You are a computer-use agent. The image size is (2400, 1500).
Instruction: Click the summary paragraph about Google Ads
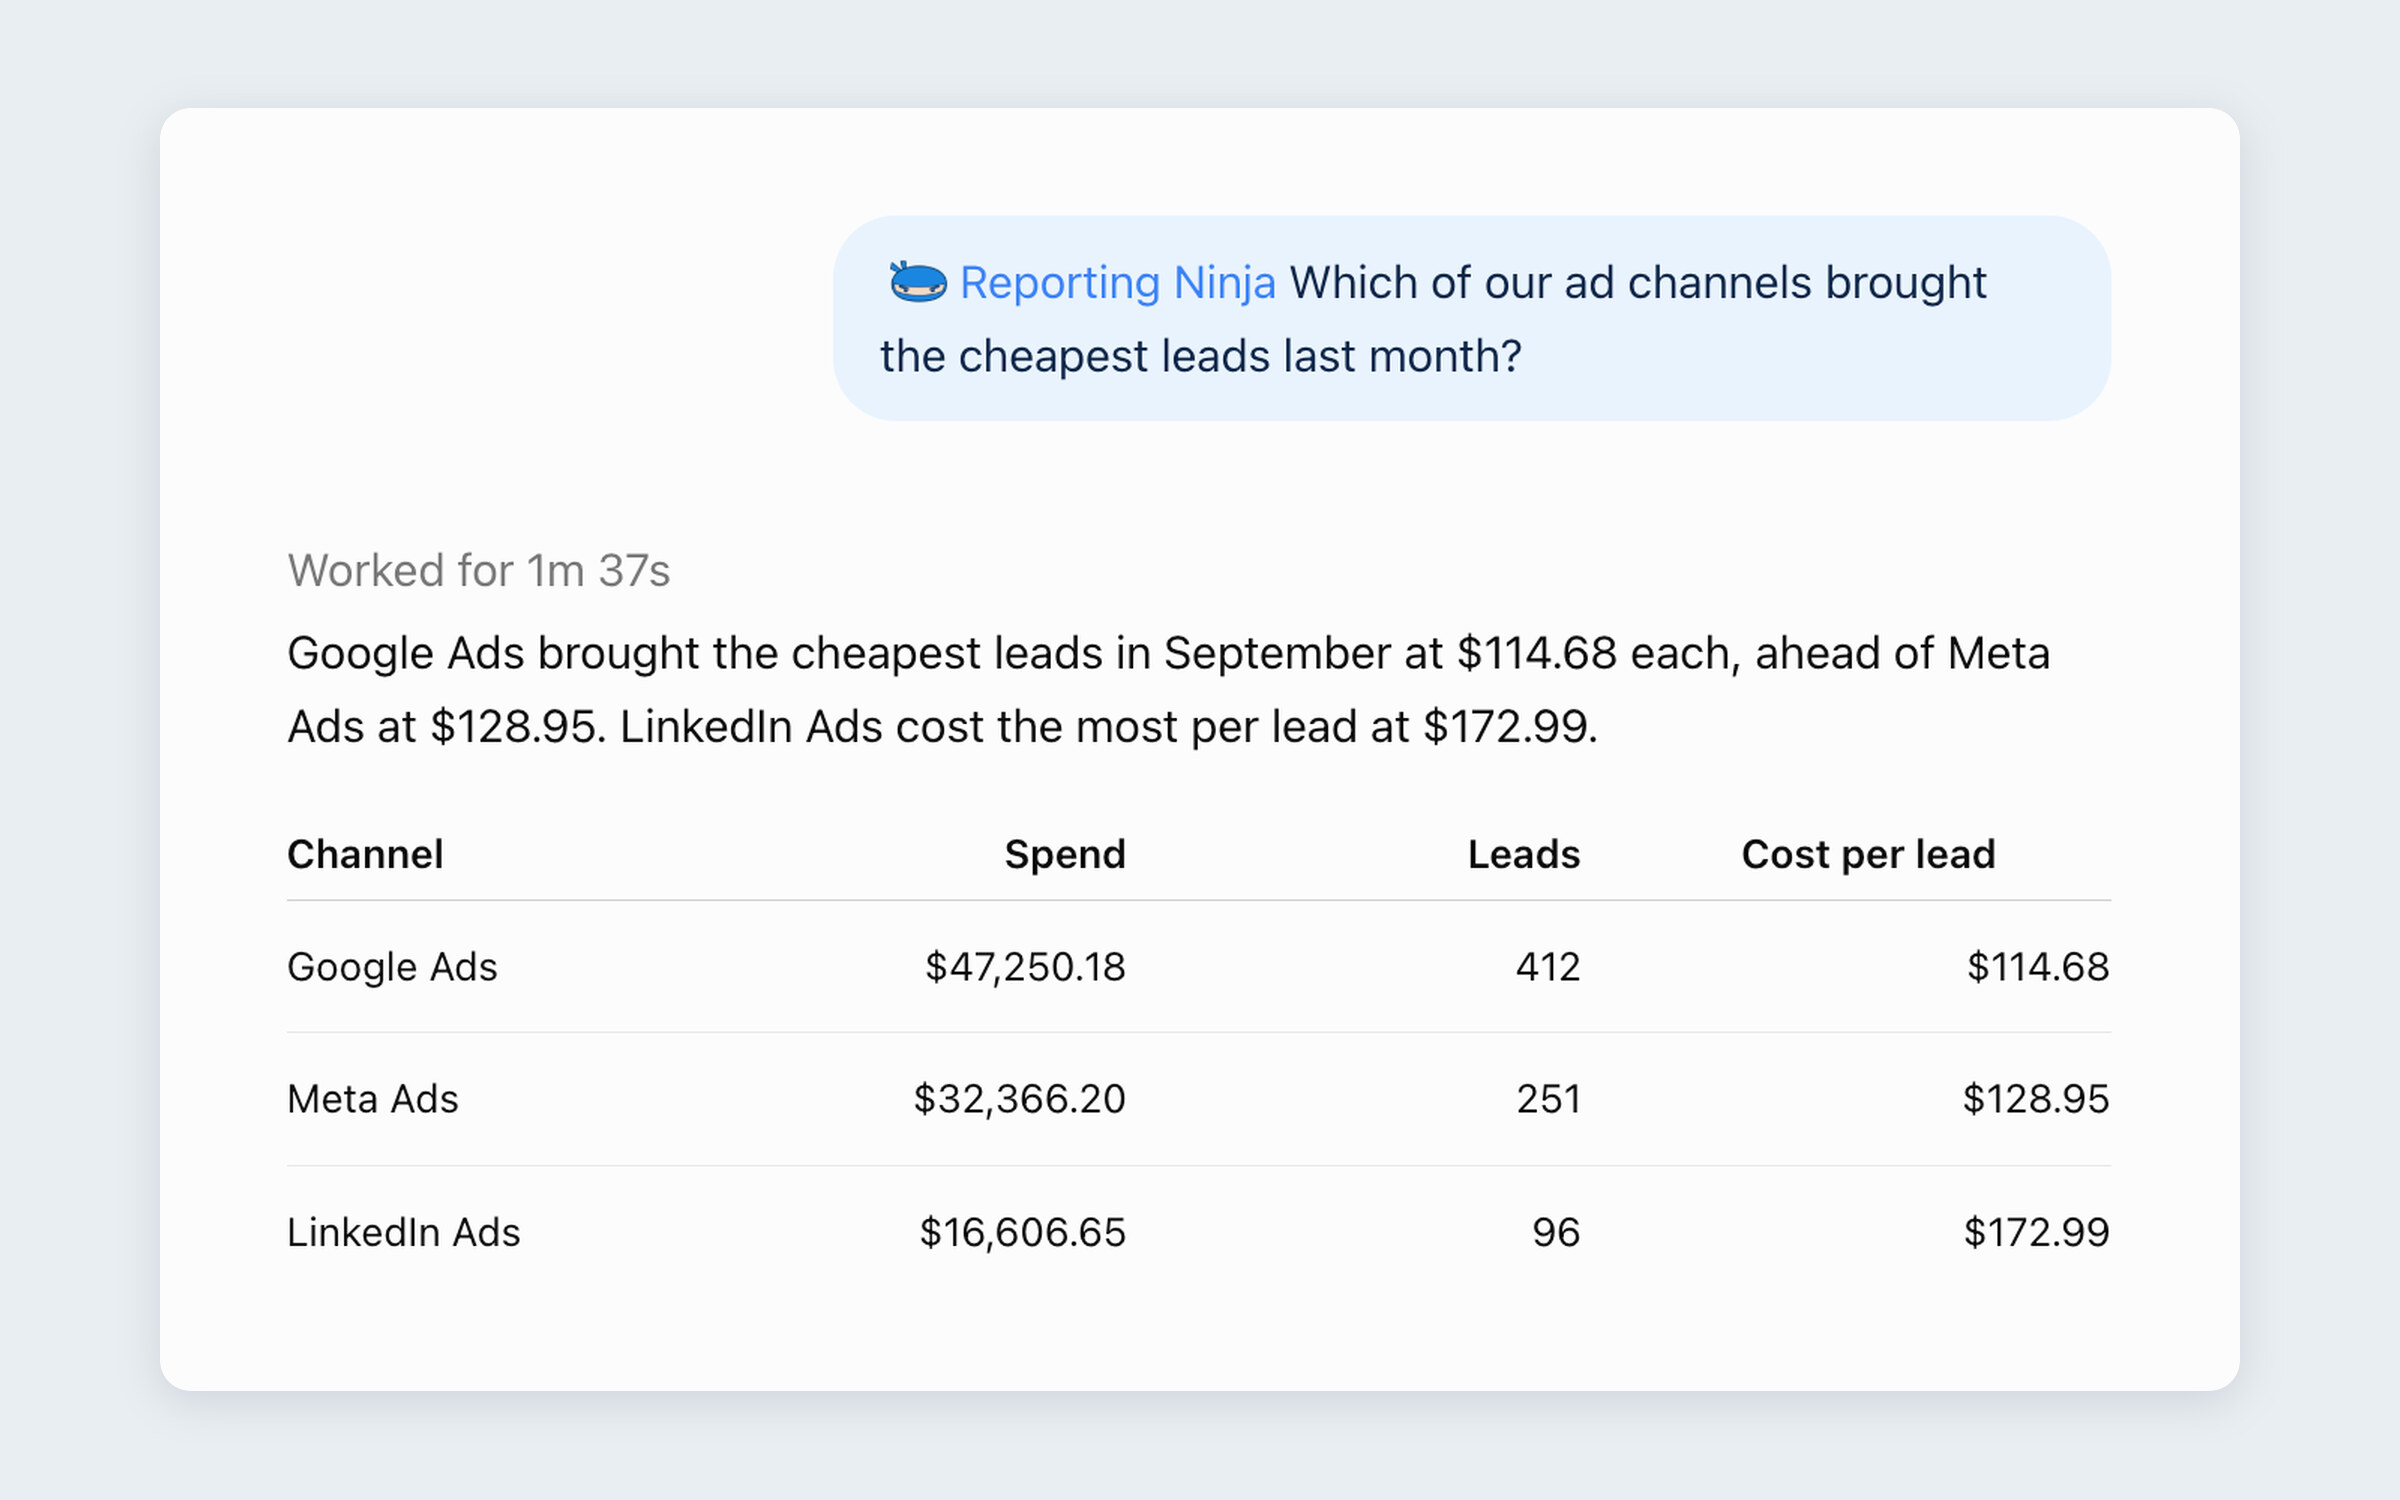coord(1169,690)
